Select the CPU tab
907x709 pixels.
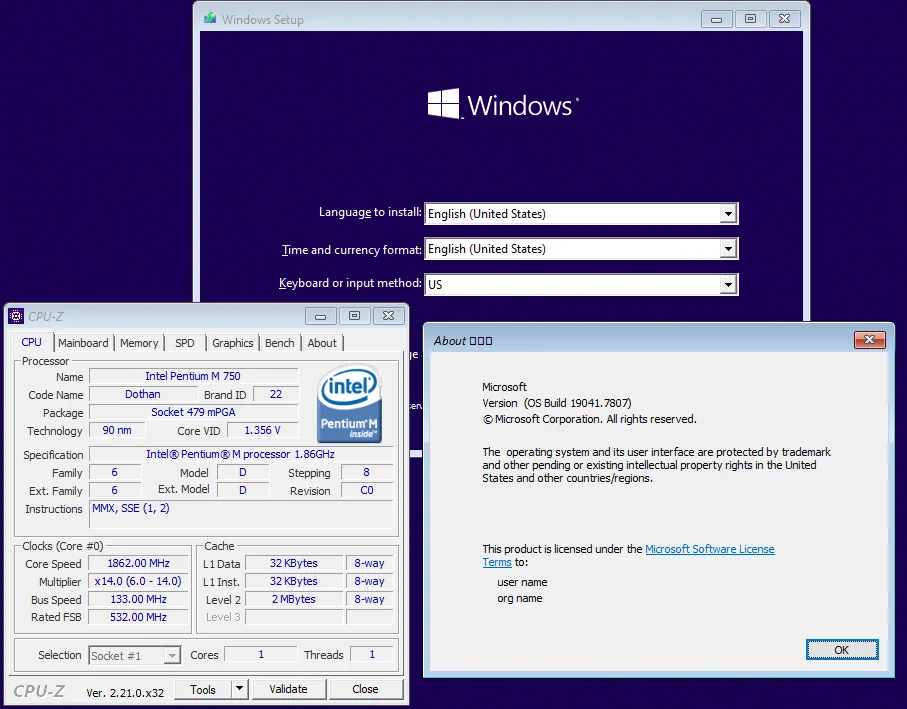31,342
